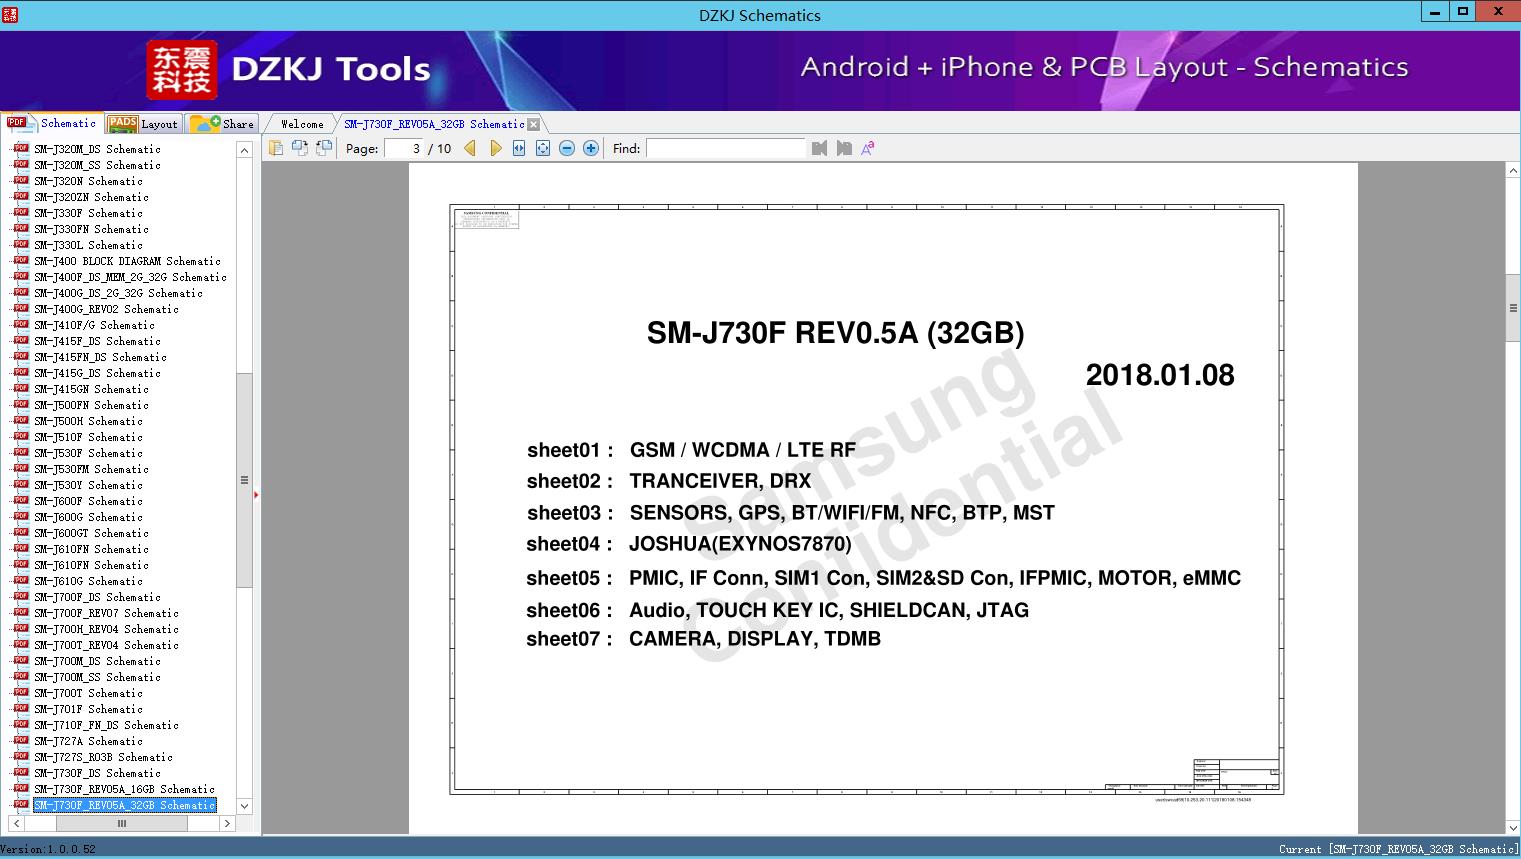Collapse sidebar using the red splitter arrow
This screenshot has width=1521, height=859.
256,495
